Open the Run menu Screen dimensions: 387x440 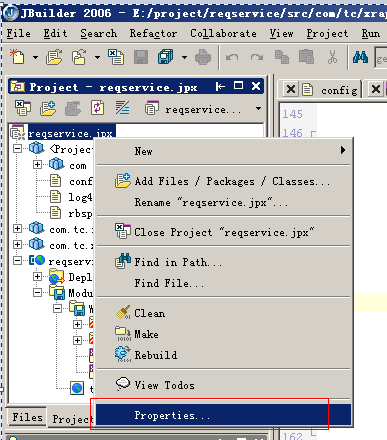371,34
